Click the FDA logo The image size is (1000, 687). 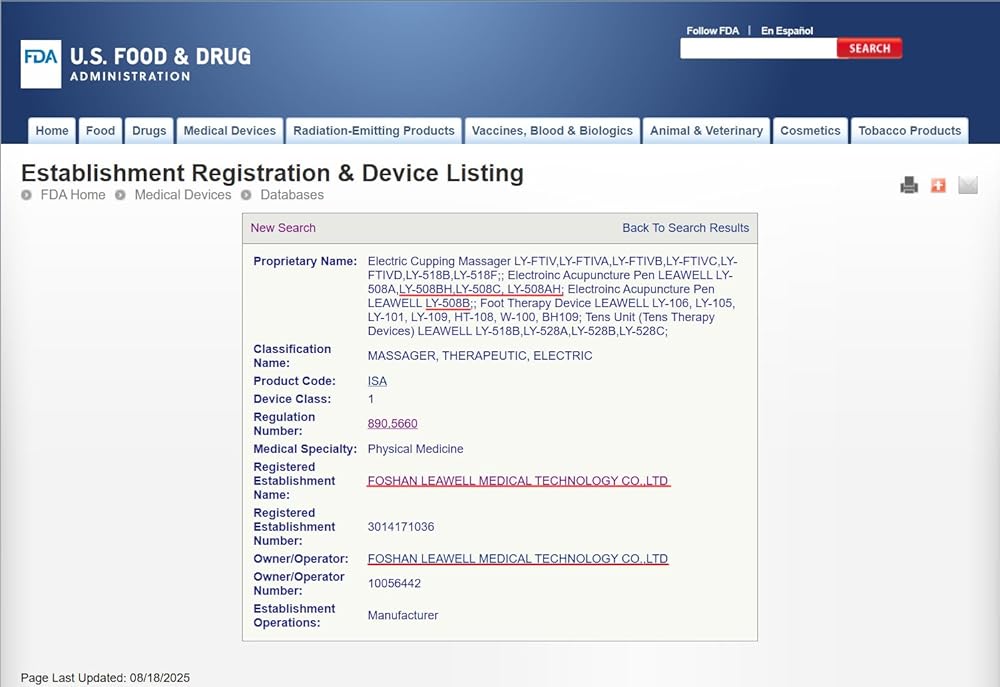coord(41,64)
